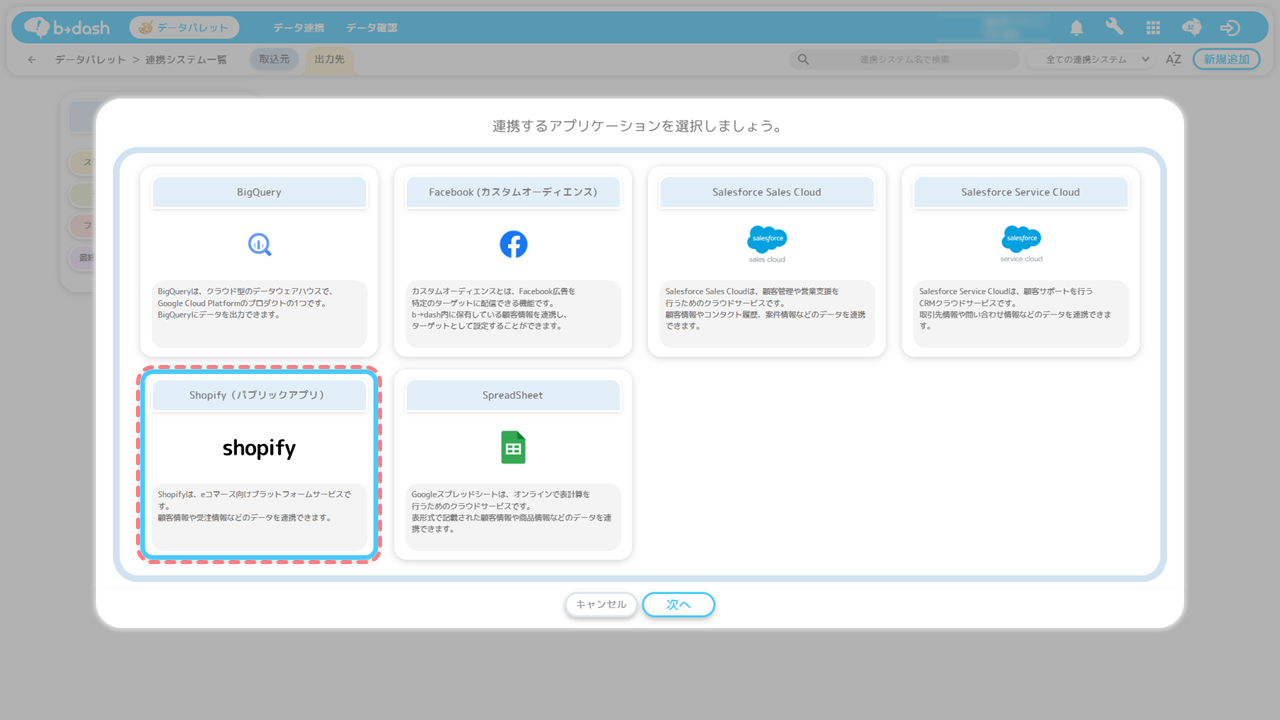Select the Shopify (パブリックアプリ) card title

point(259,395)
